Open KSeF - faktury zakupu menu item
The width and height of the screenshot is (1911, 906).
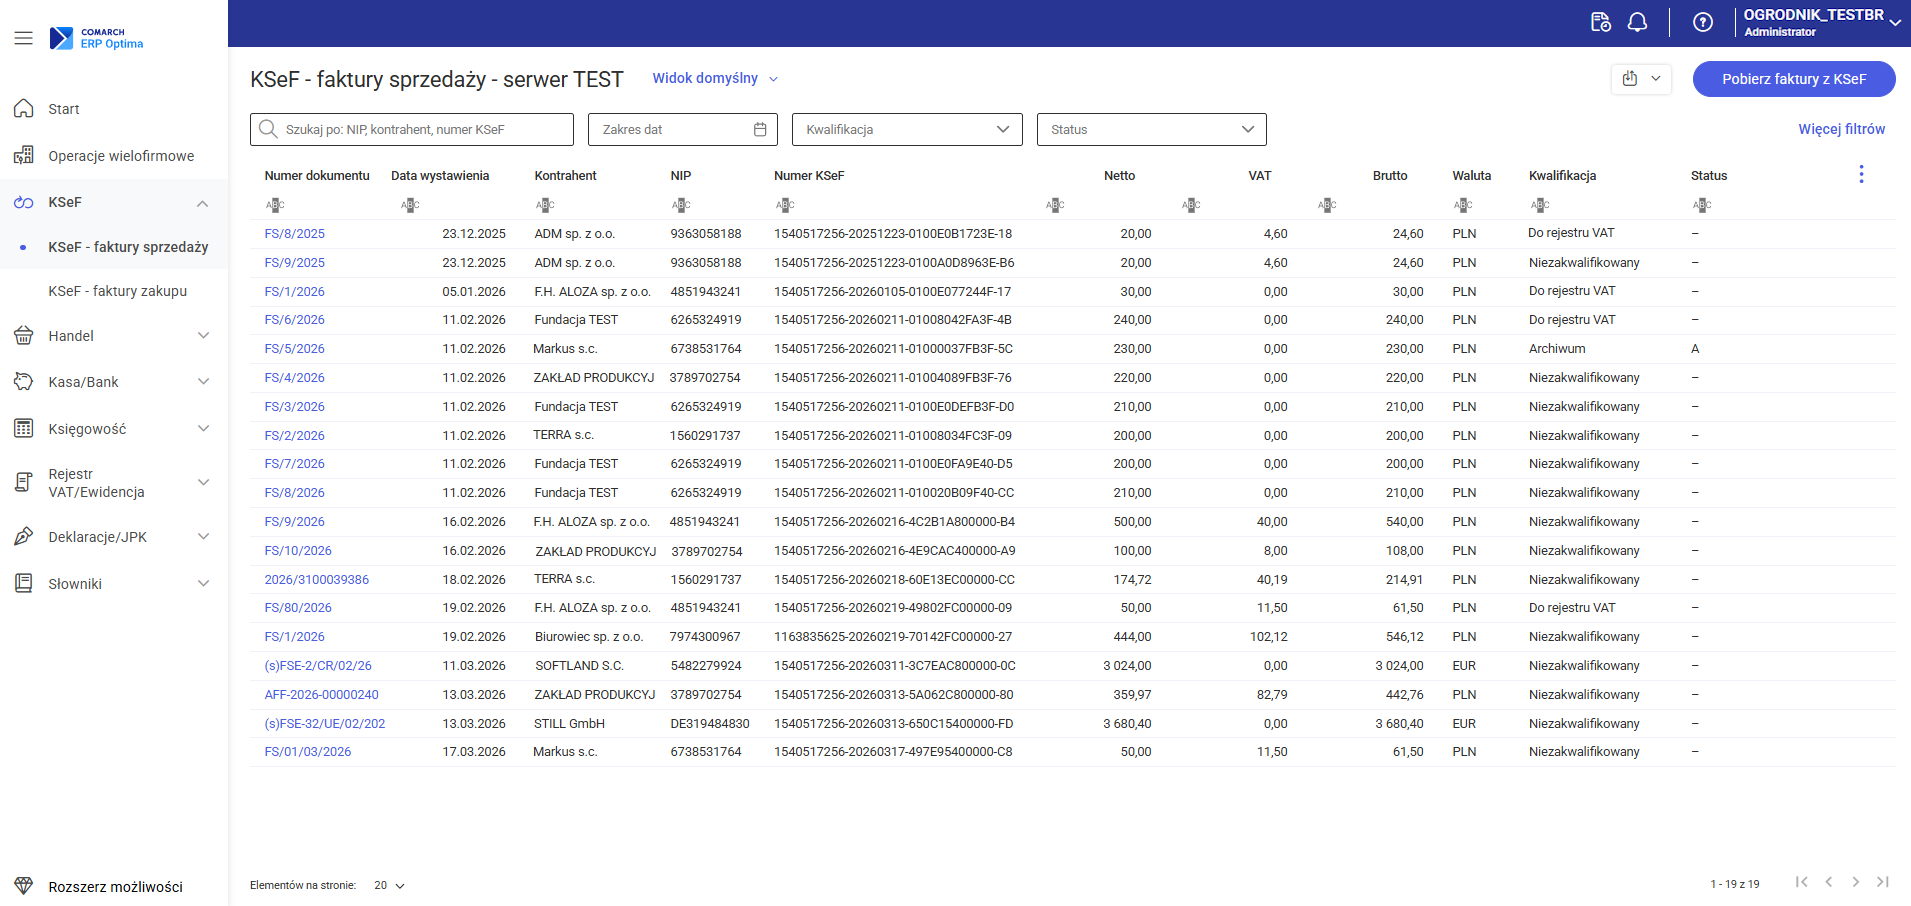pyautogui.click(x=117, y=291)
